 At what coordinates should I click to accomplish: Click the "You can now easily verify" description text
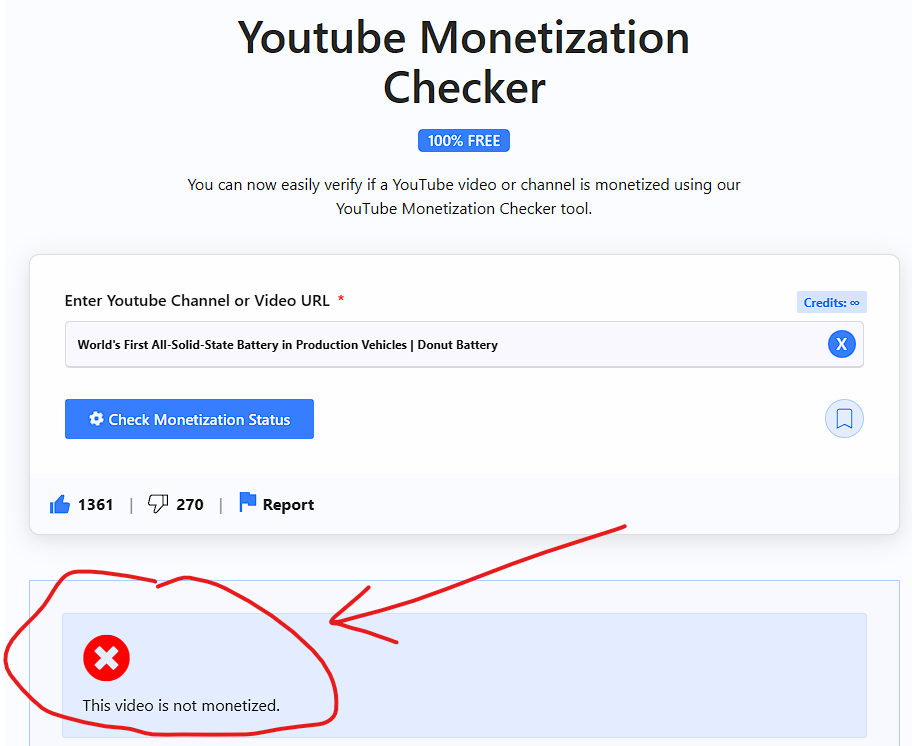point(464,197)
